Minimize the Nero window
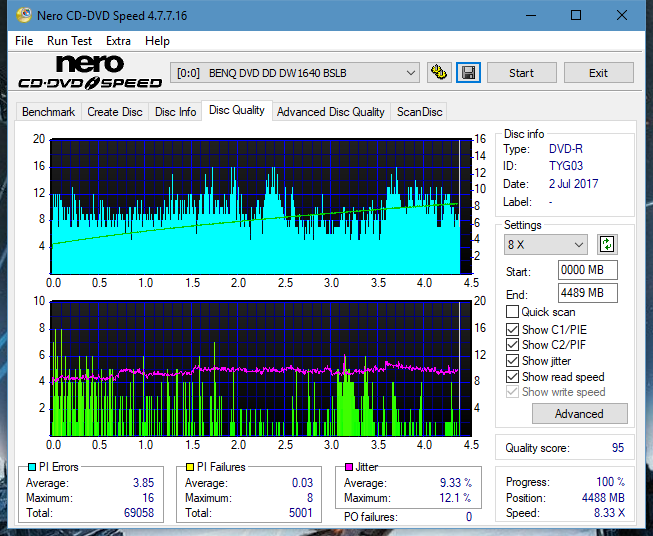This screenshot has height=536, width=653. pyautogui.click(x=531, y=15)
